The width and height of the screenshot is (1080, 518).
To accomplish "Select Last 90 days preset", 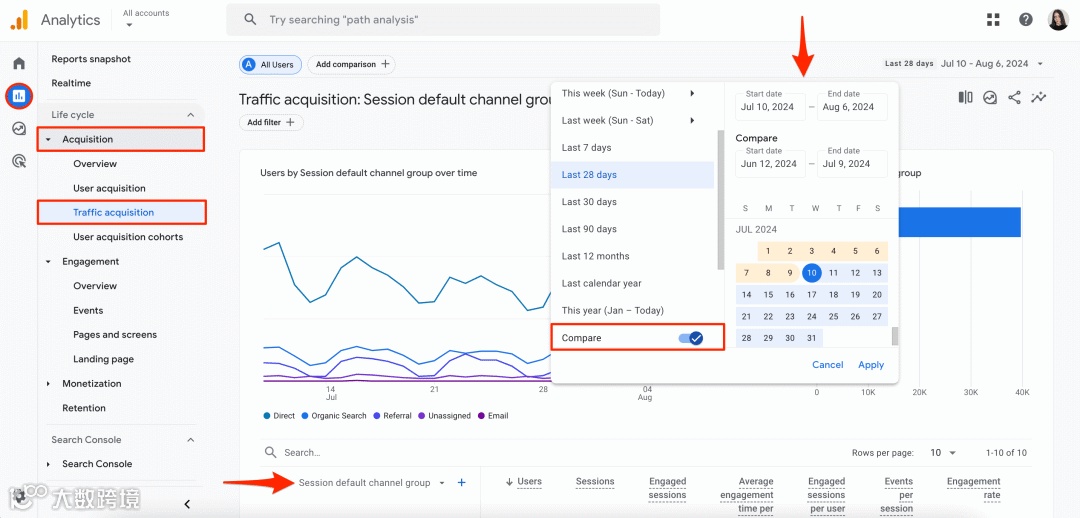I will [632, 229].
